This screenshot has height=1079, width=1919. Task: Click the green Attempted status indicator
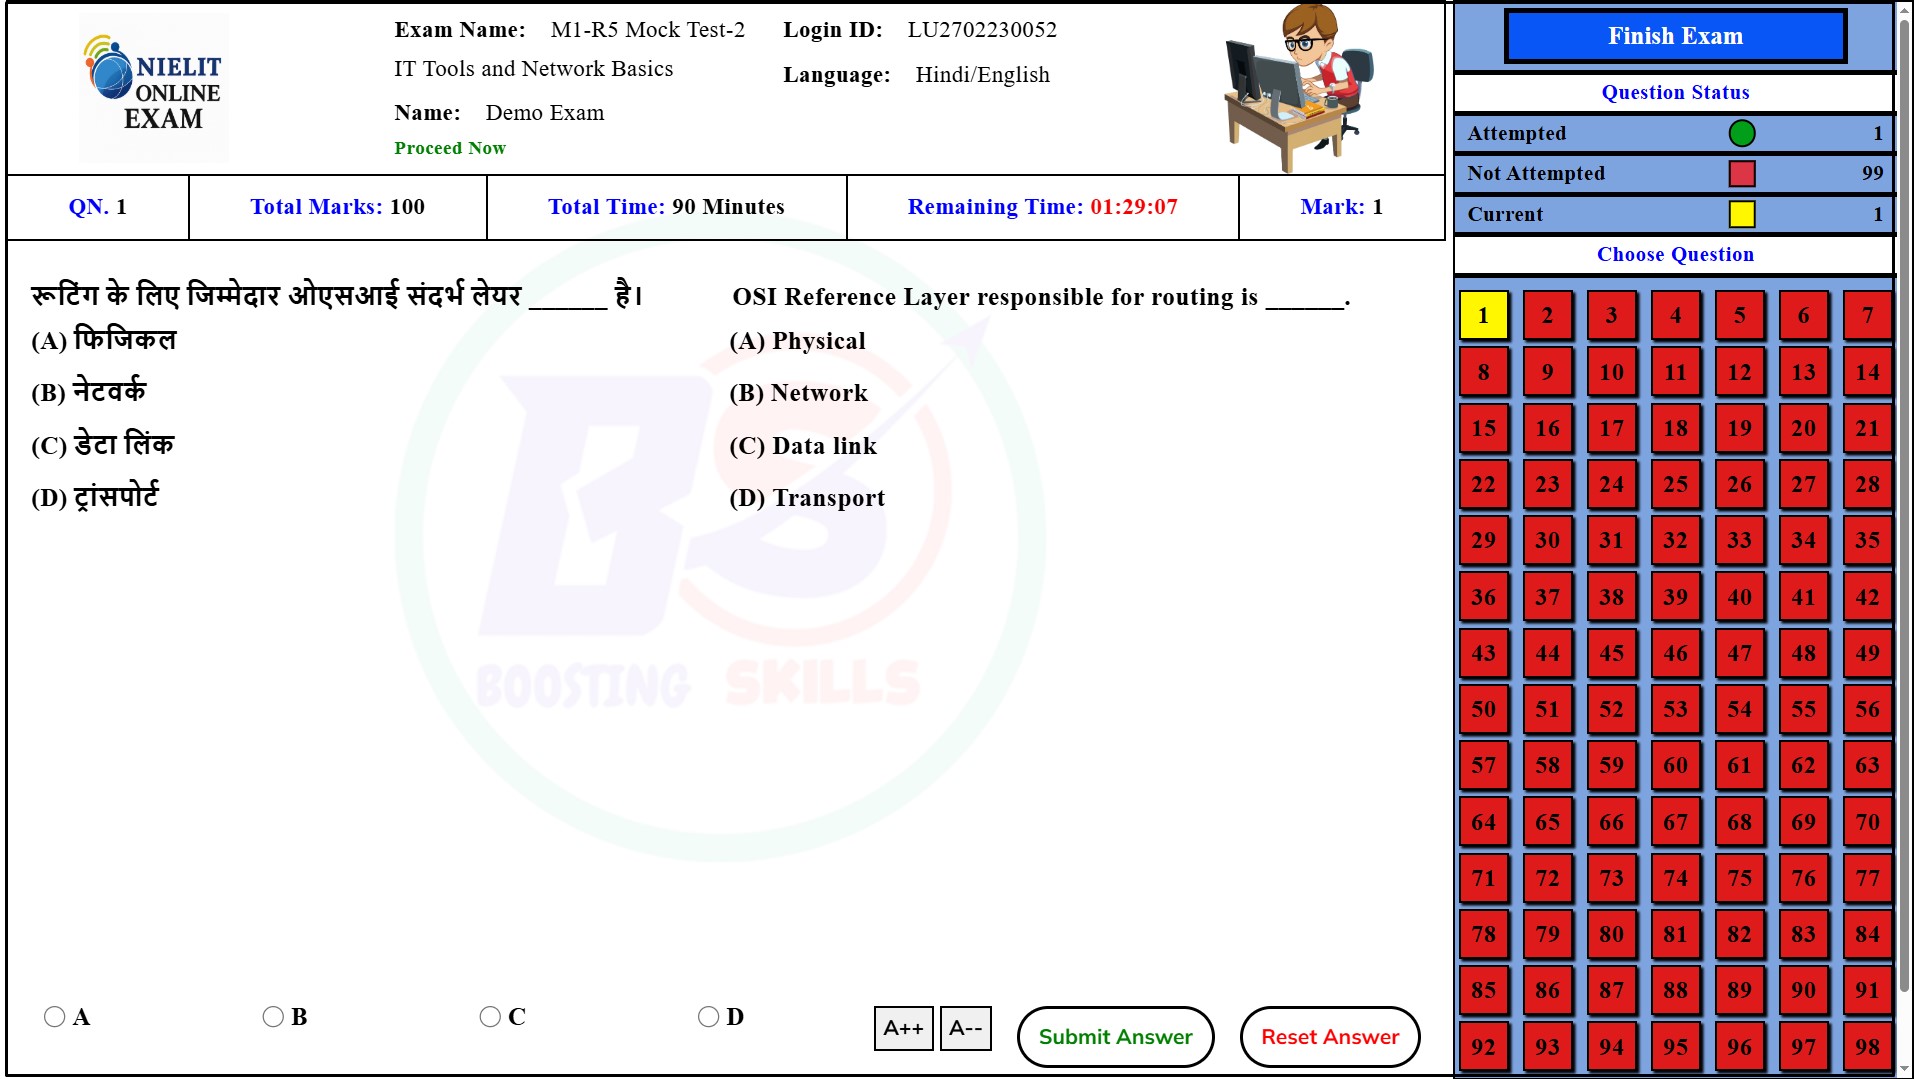point(1741,133)
